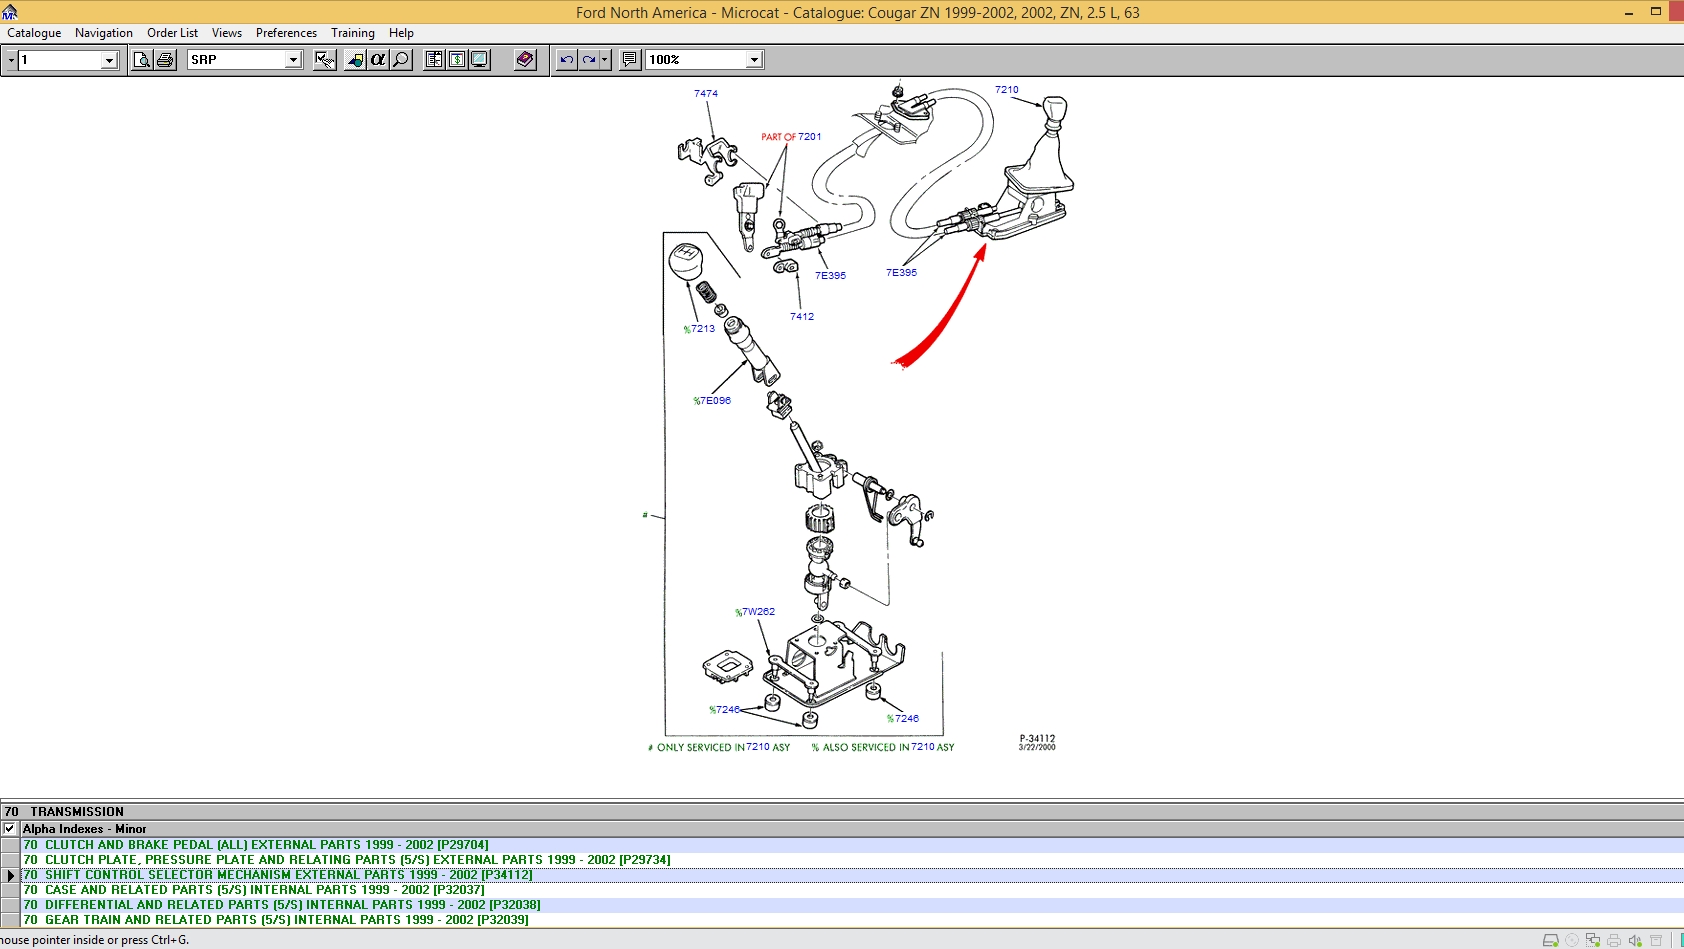Click the printer status tray icon
1684x949 pixels.
[x=1613, y=940]
